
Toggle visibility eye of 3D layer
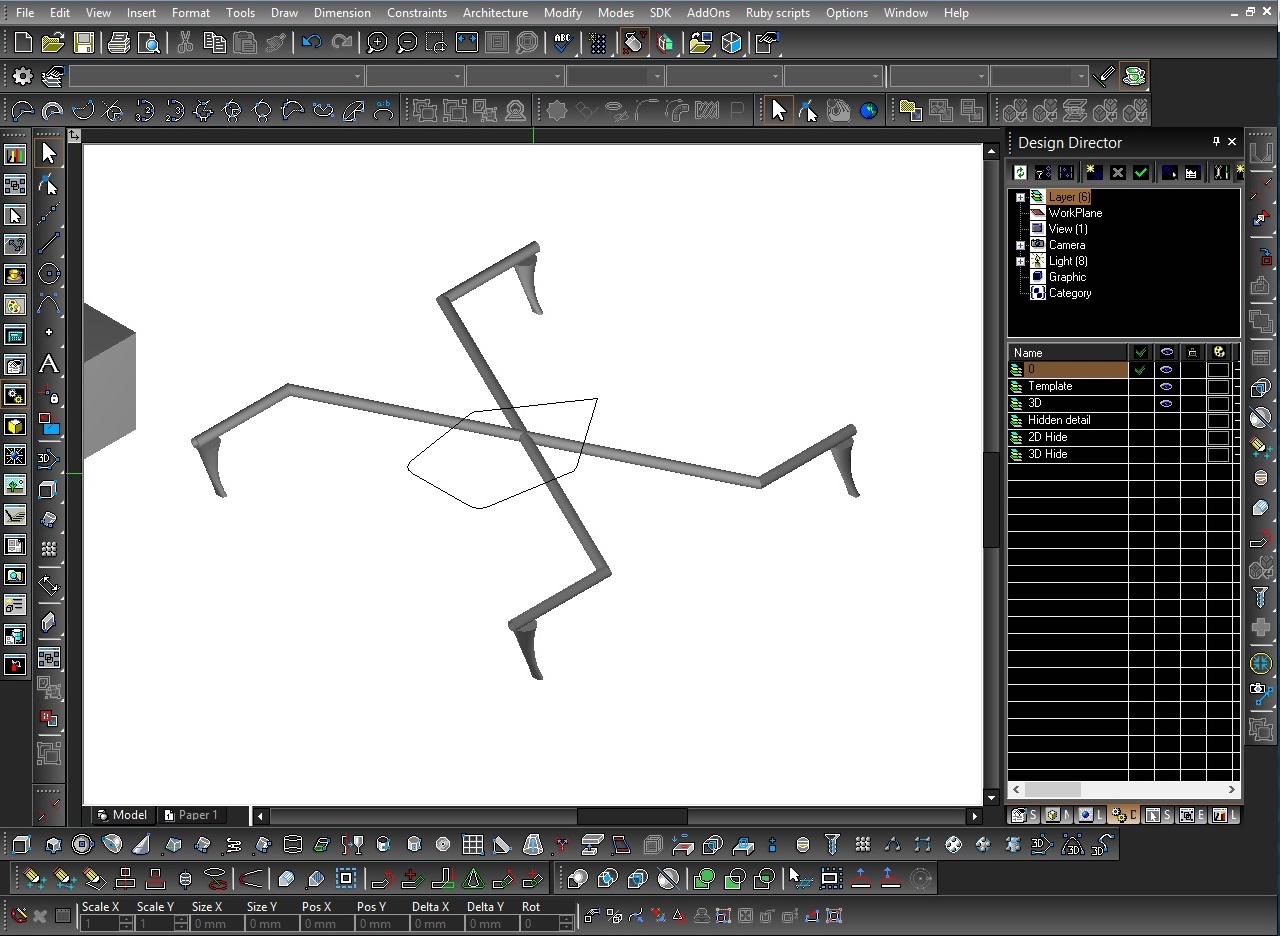pos(1166,403)
